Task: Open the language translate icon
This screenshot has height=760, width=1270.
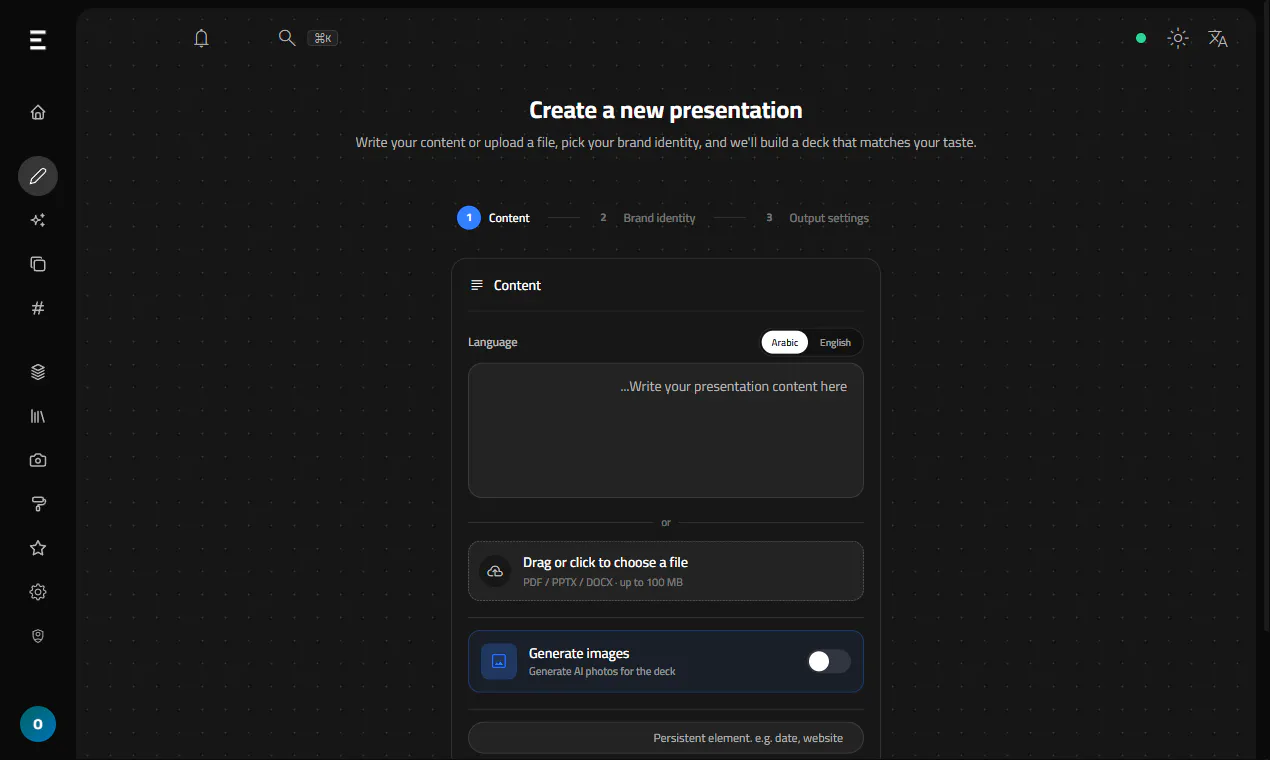Action: (x=1218, y=38)
